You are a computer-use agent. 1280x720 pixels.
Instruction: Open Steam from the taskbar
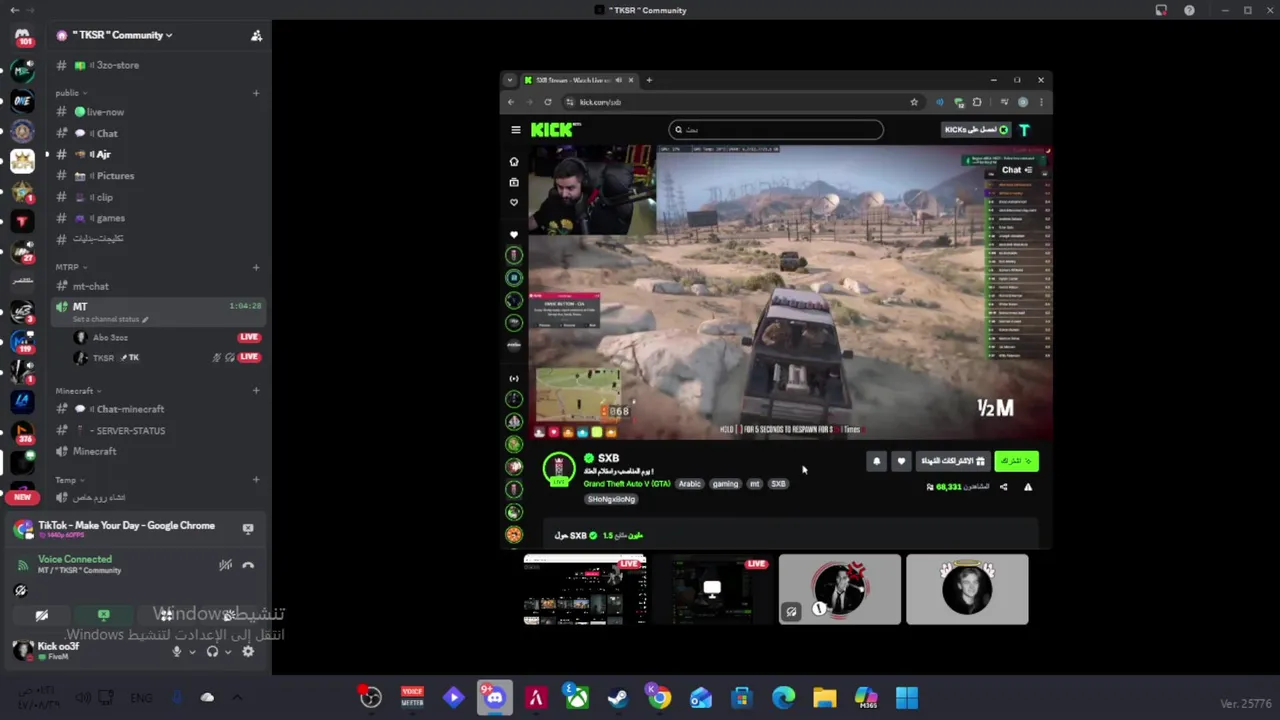pos(617,698)
